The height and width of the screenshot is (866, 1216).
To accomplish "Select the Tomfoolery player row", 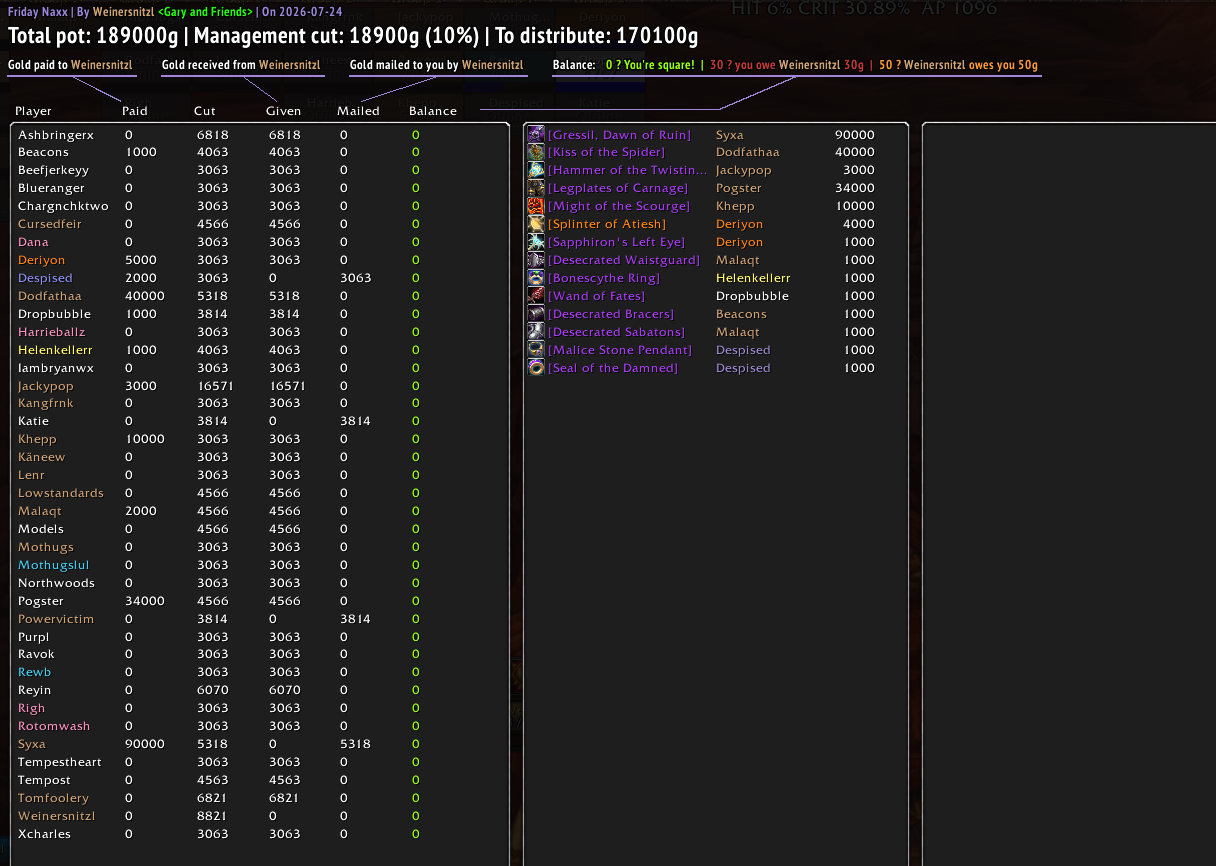I will (260, 799).
